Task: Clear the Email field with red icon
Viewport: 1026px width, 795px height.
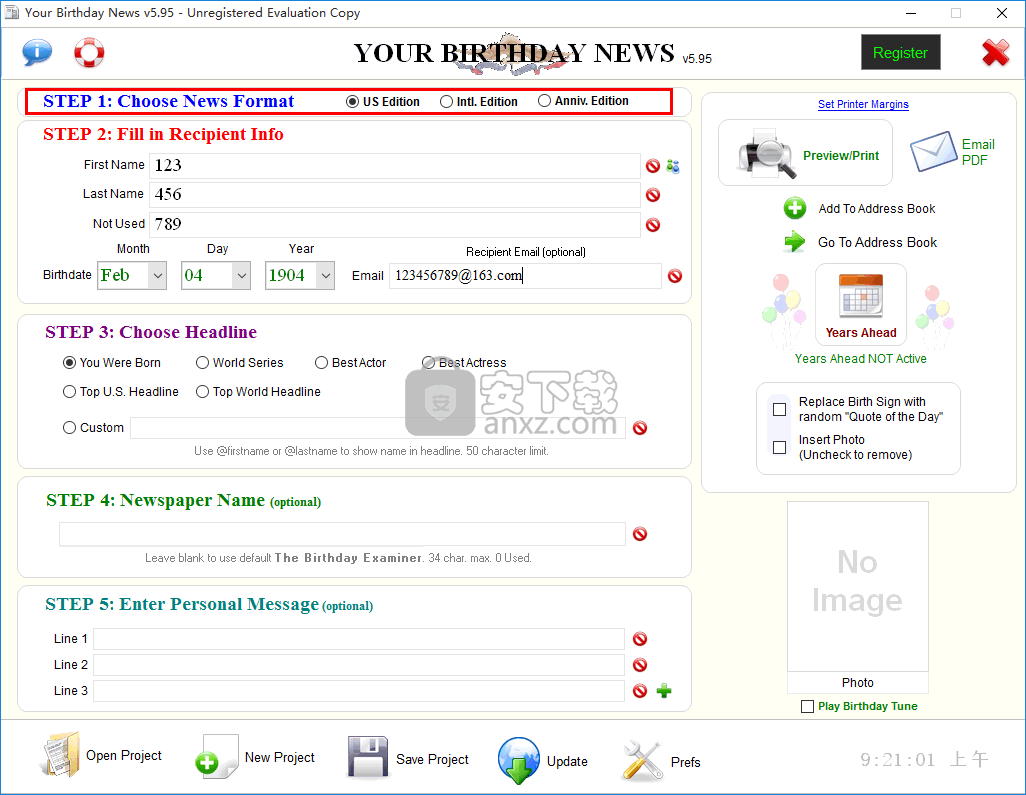Action: [675, 276]
